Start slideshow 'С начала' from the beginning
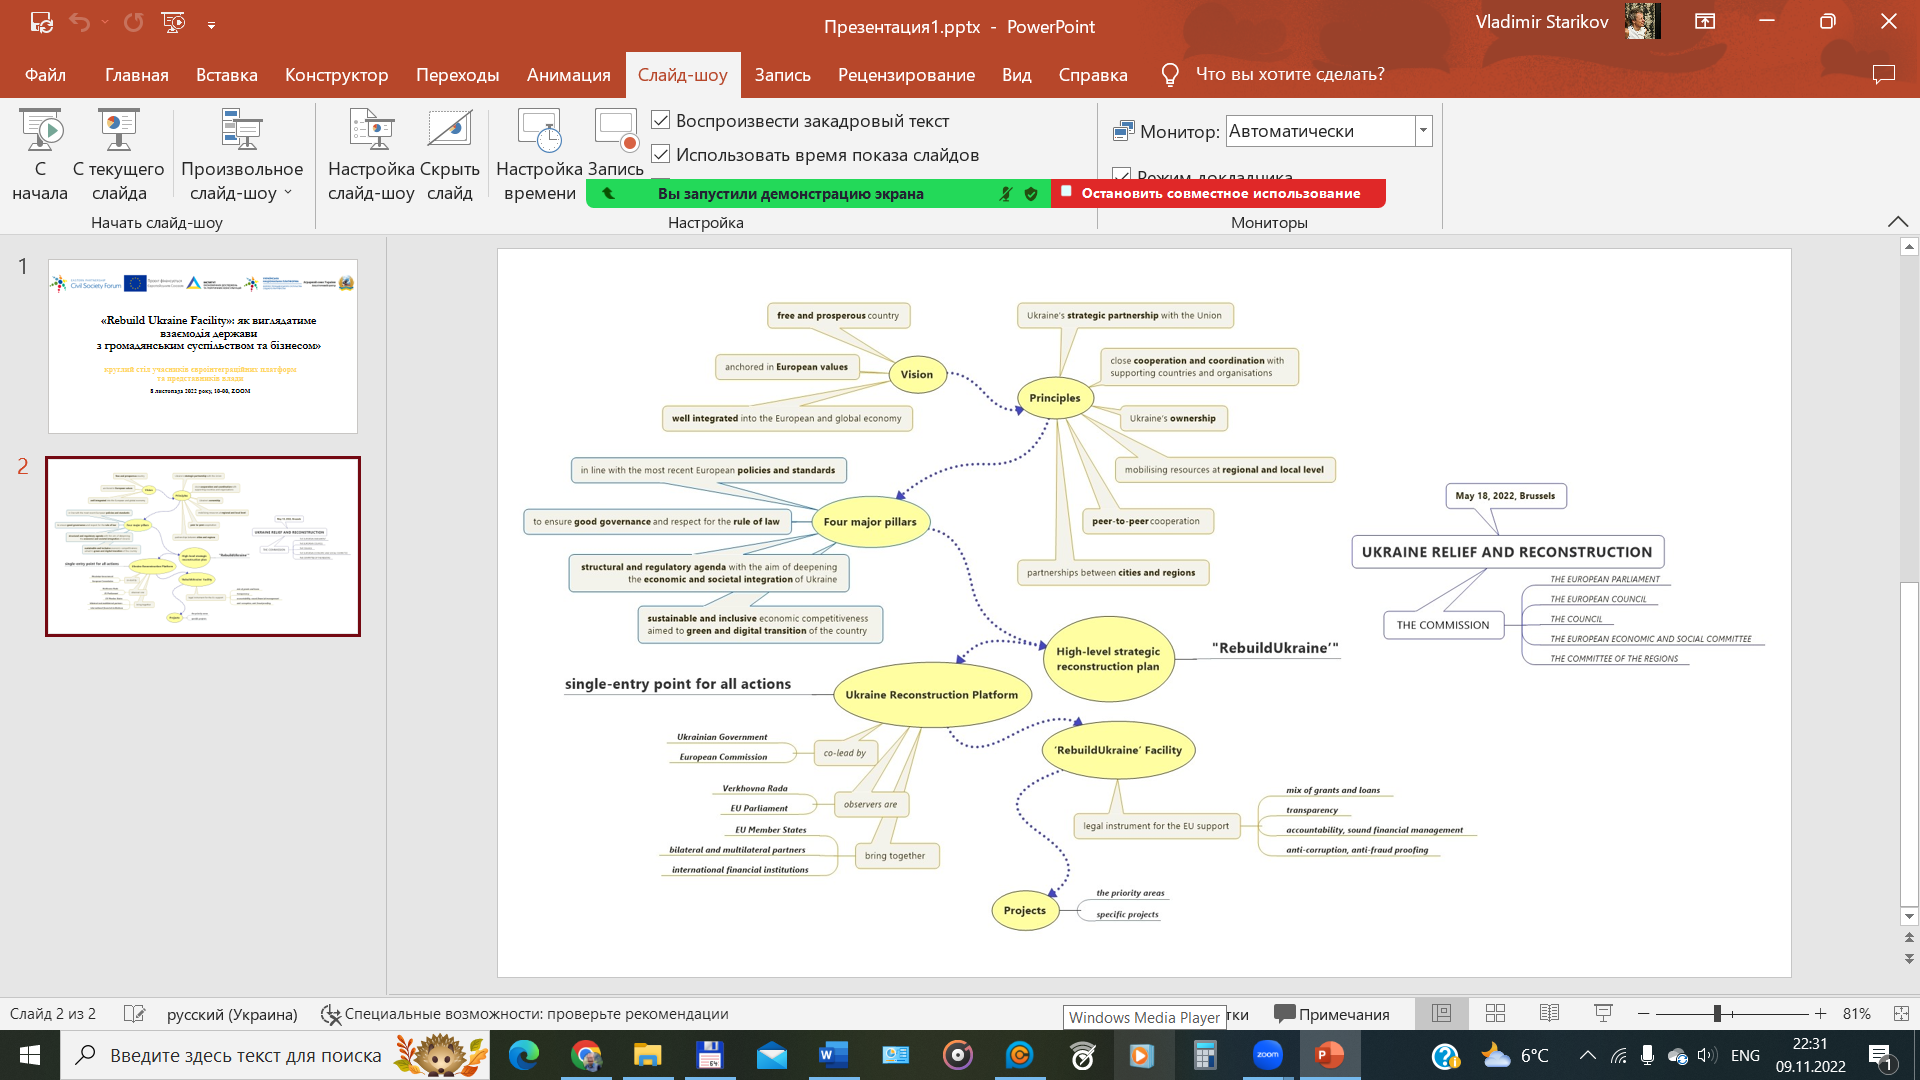This screenshot has height=1080, width=1920. tap(40, 156)
